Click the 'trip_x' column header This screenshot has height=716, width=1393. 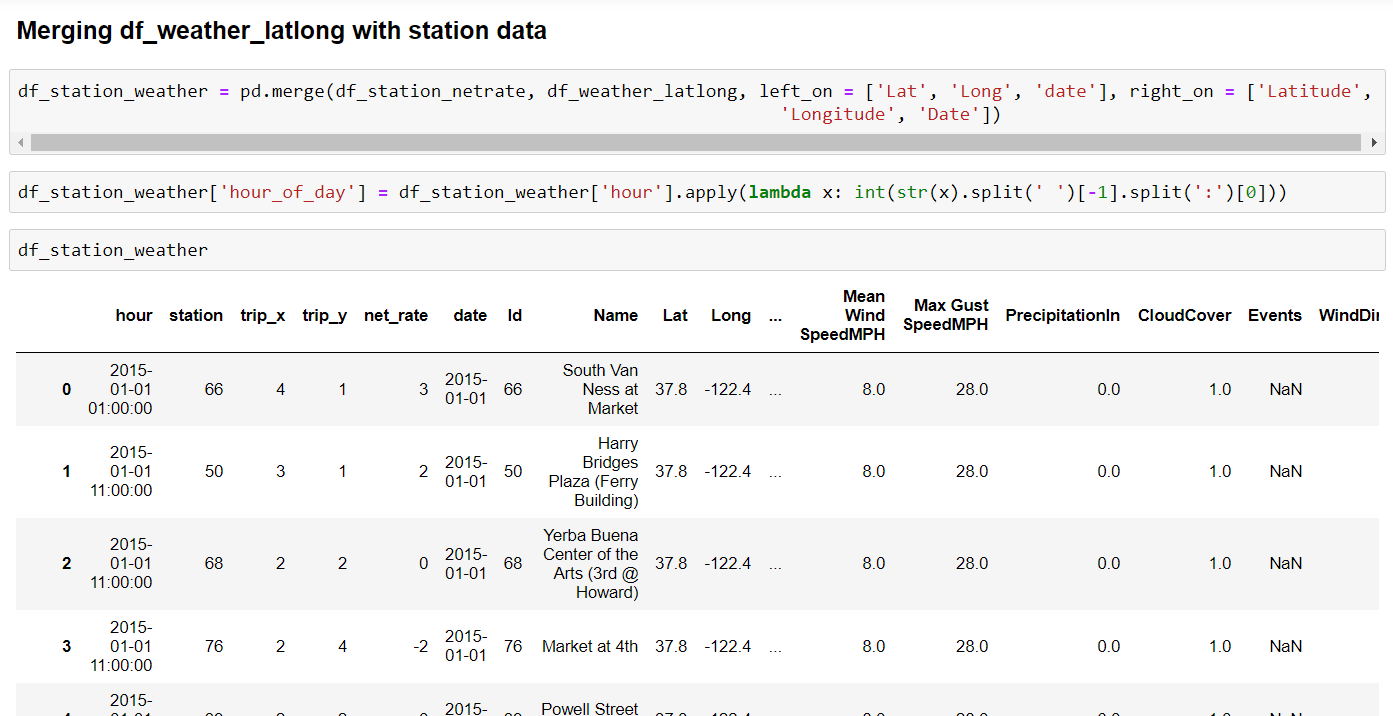263,316
